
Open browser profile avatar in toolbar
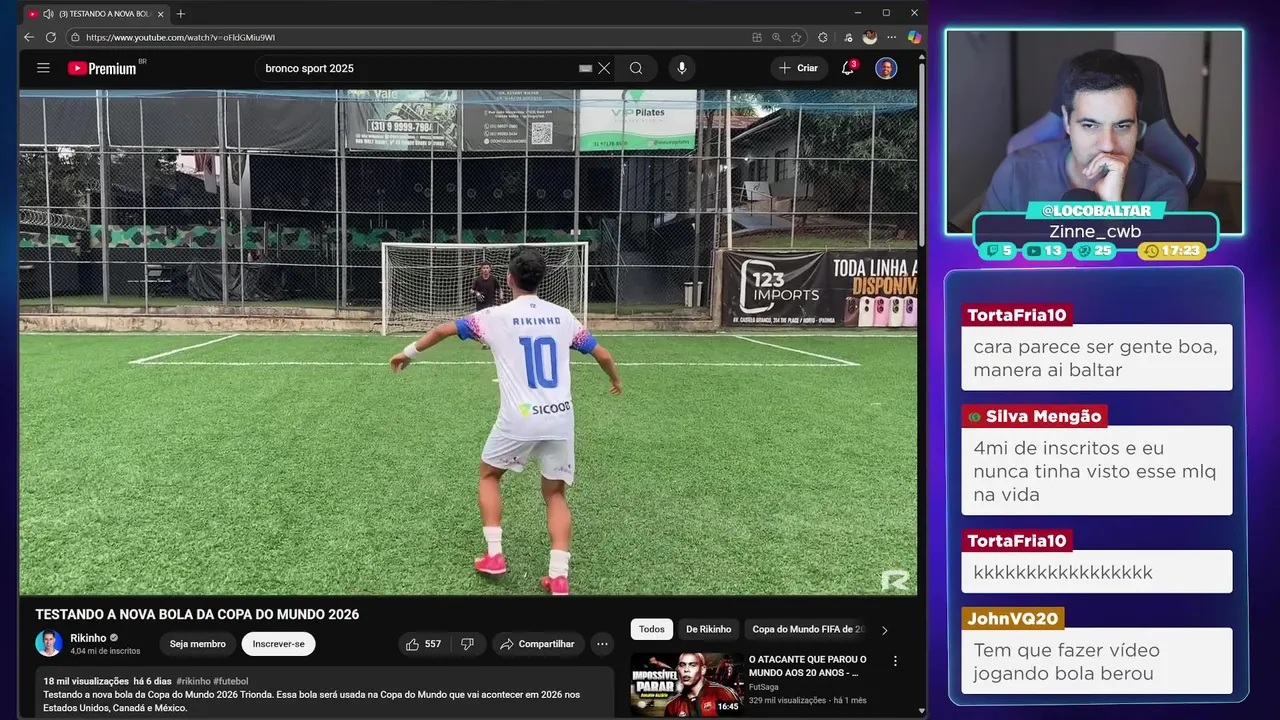[870, 37]
